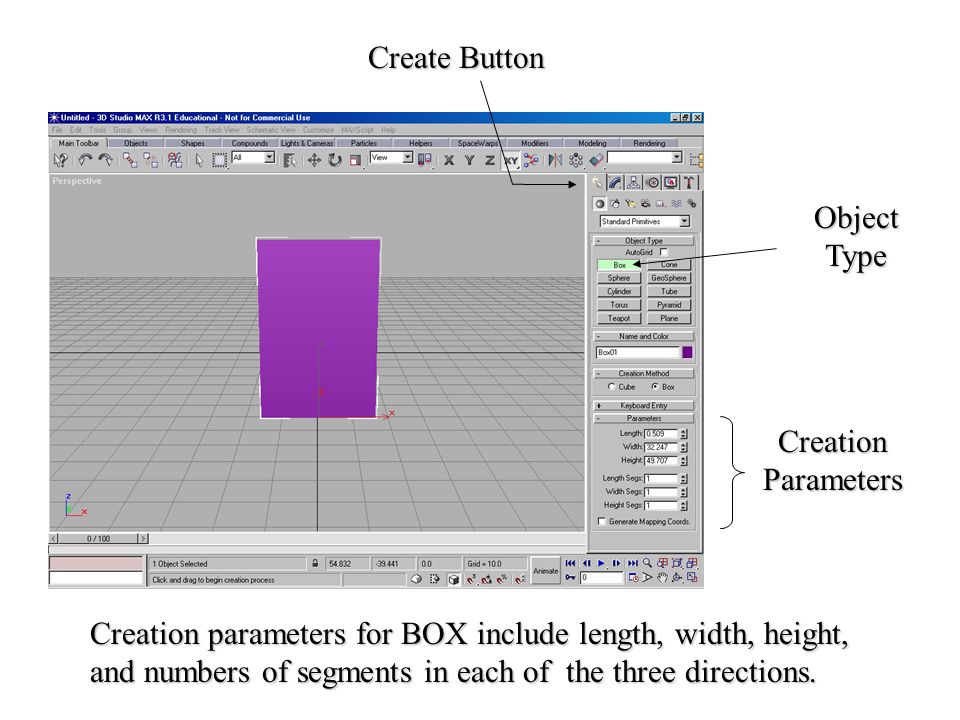
Task: Toggle the Selection Lock padlock icon
Action: pyautogui.click(x=315, y=563)
